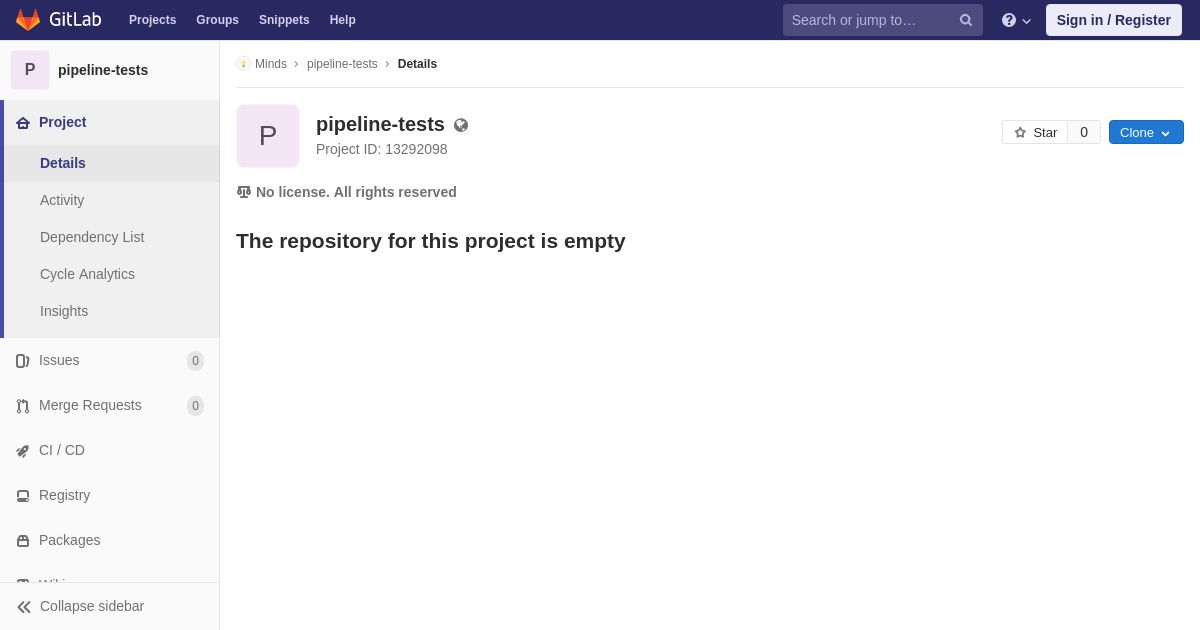Click the Collapse sidebar double-chevron icon
This screenshot has height=630, width=1200.
pos(24,607)
